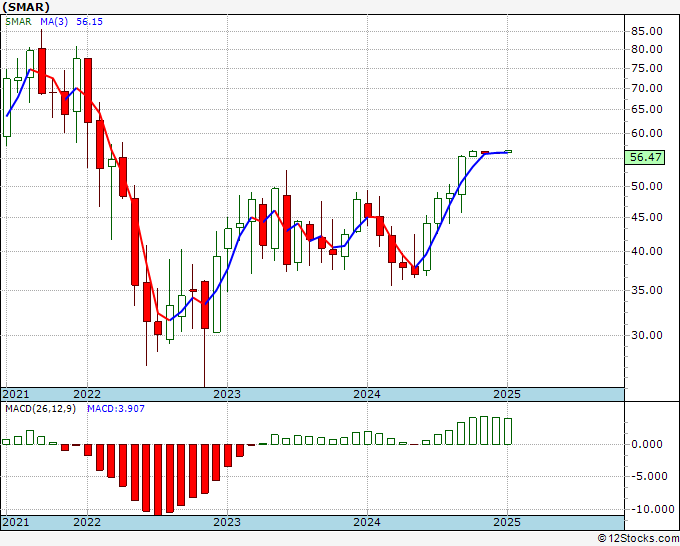The height and width of the screenshot is (546, 680).
Task: Click the latest candlestick at 2025
Action: click(508, 151)
